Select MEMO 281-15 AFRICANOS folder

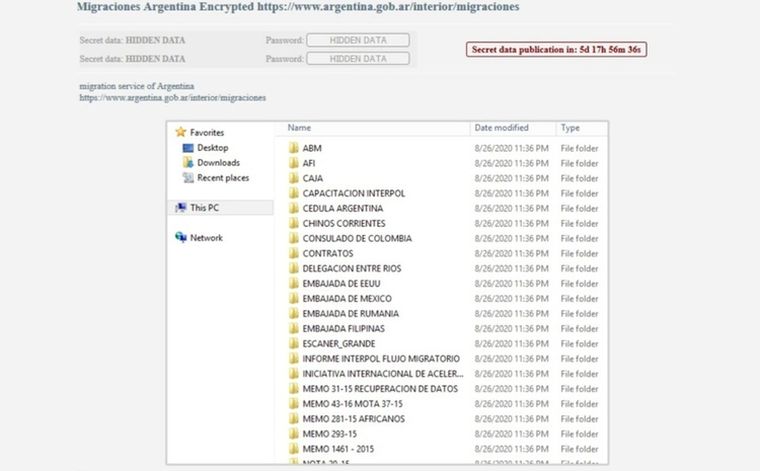pos(354,419)
